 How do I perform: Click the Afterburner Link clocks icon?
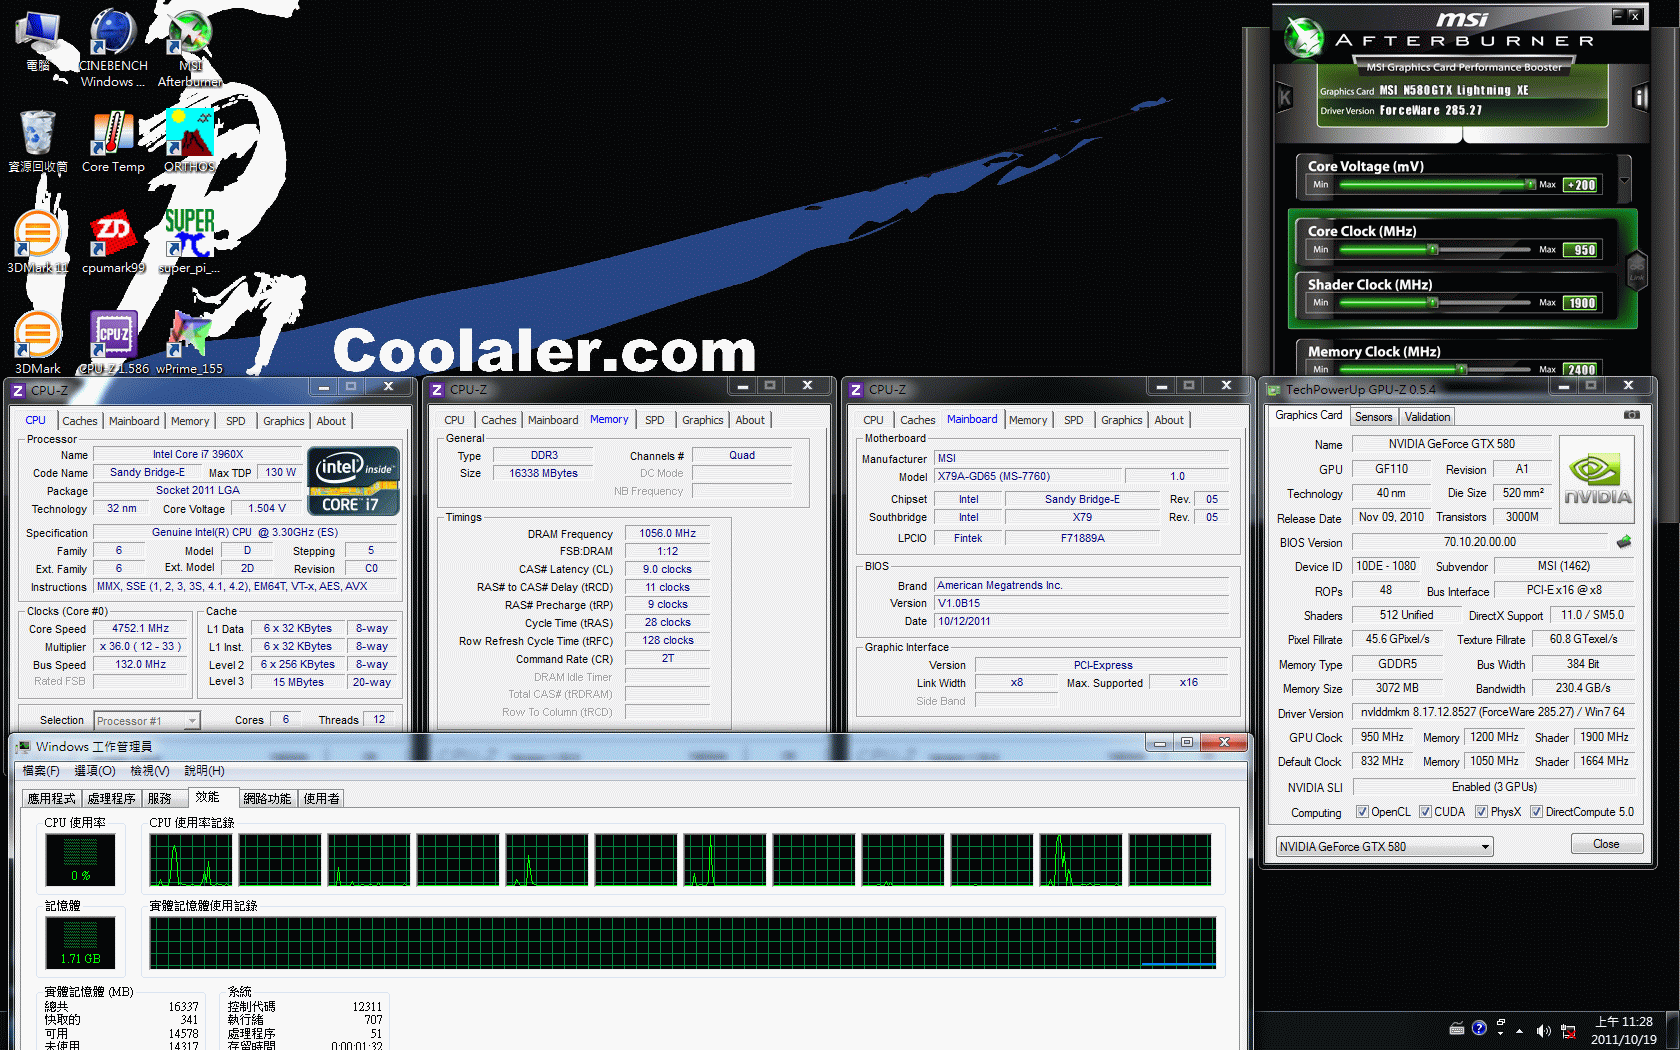coord(1637,270)
